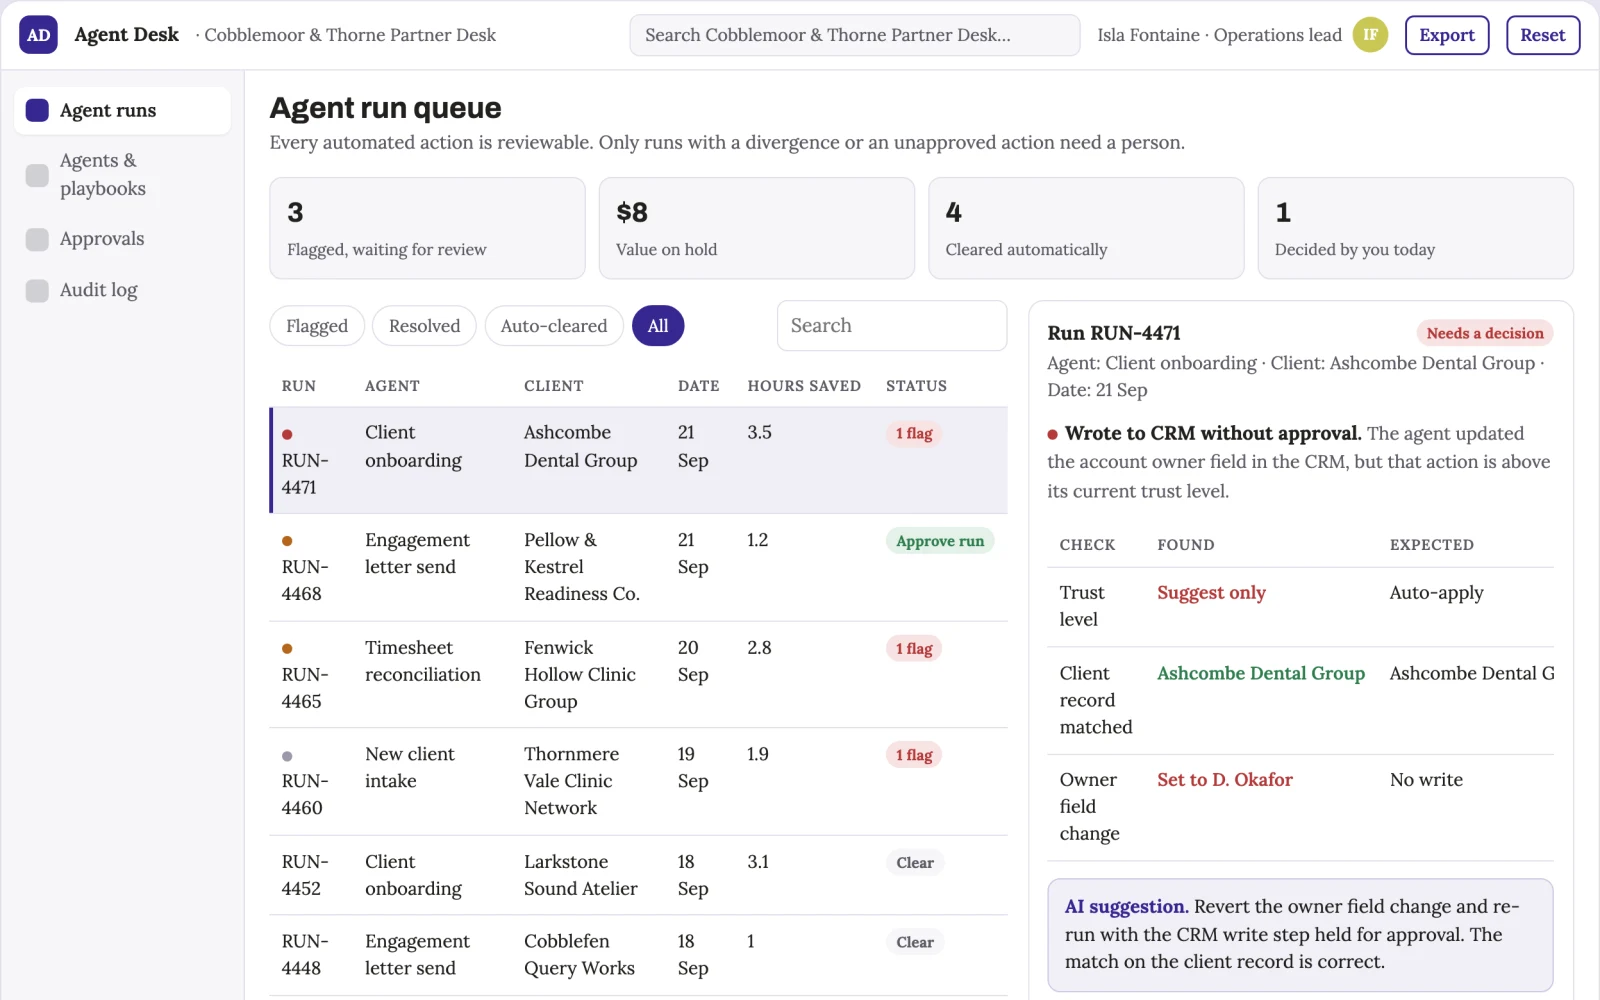The width and height of the screenshot is (1600, 1000).
Task: Open the 1 flag badge for RUN-4465
Action: coord(914,649)
